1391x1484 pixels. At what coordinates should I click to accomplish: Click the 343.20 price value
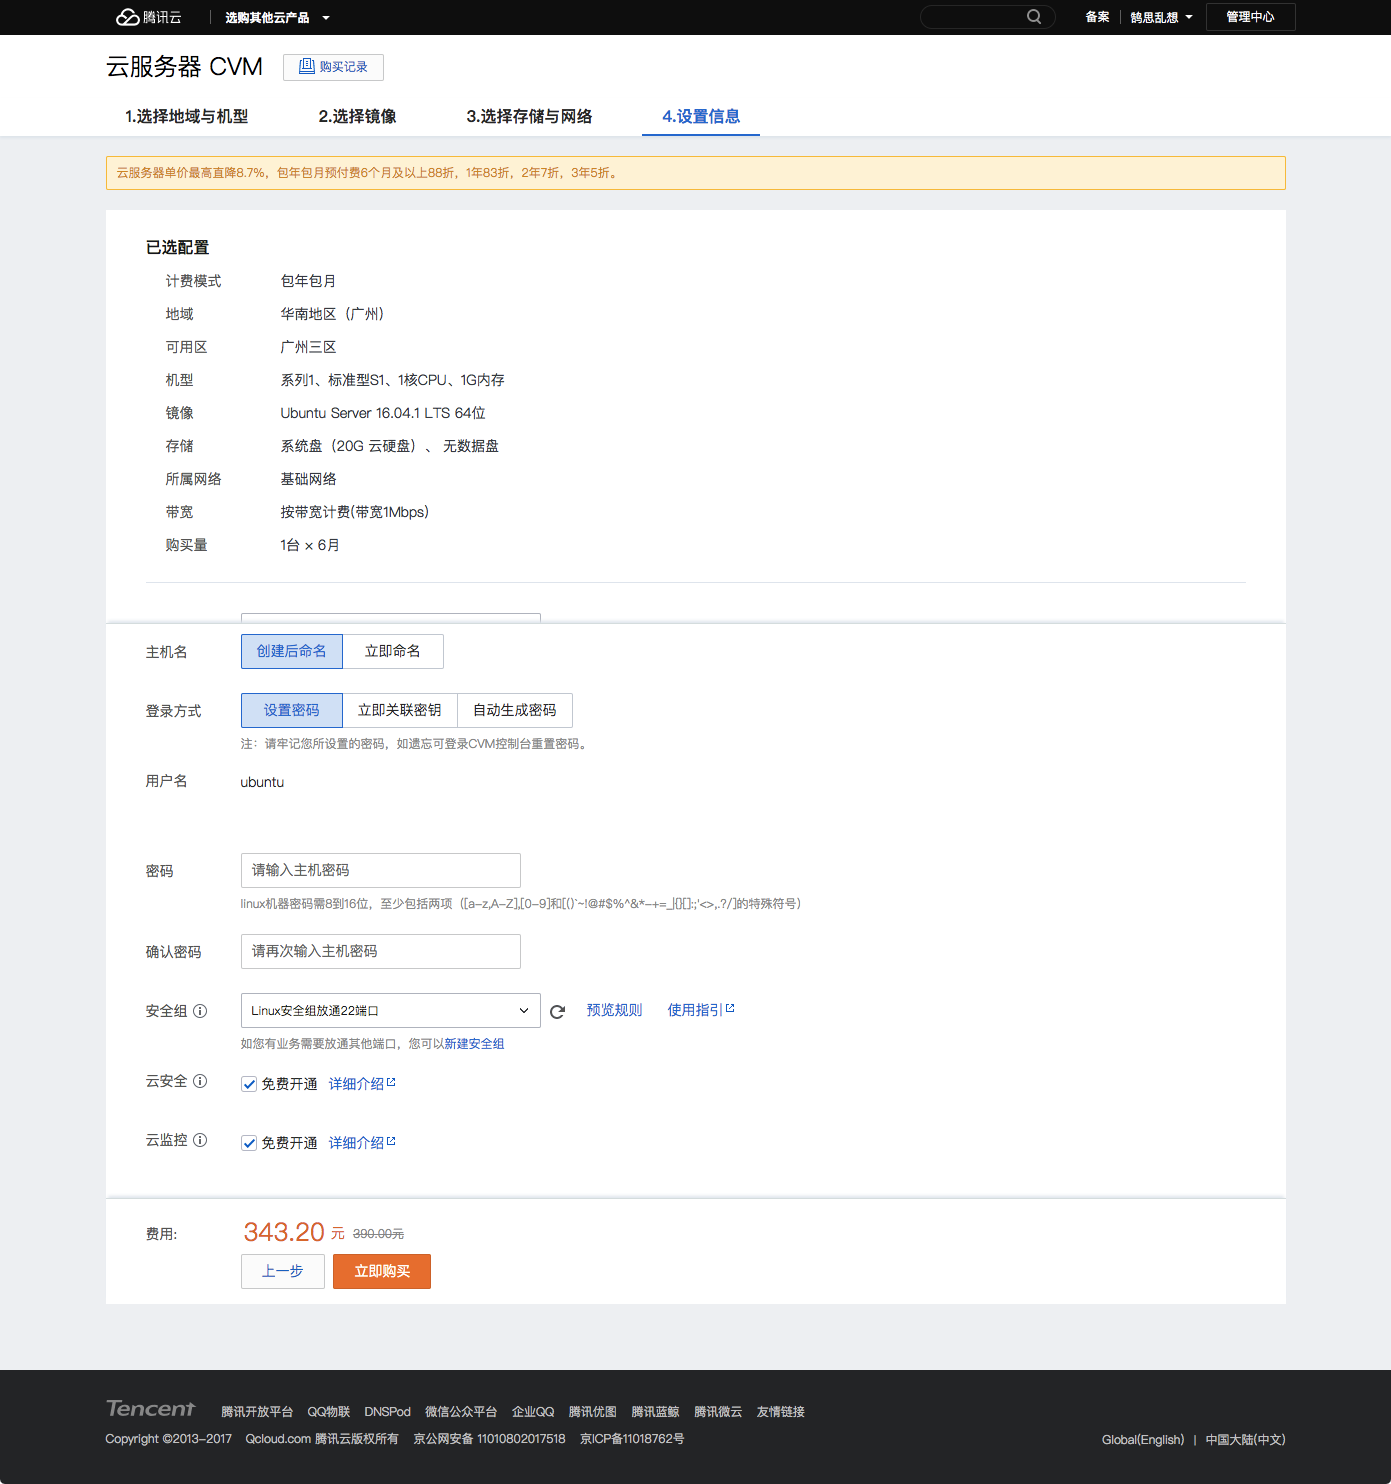point(284,1232)
